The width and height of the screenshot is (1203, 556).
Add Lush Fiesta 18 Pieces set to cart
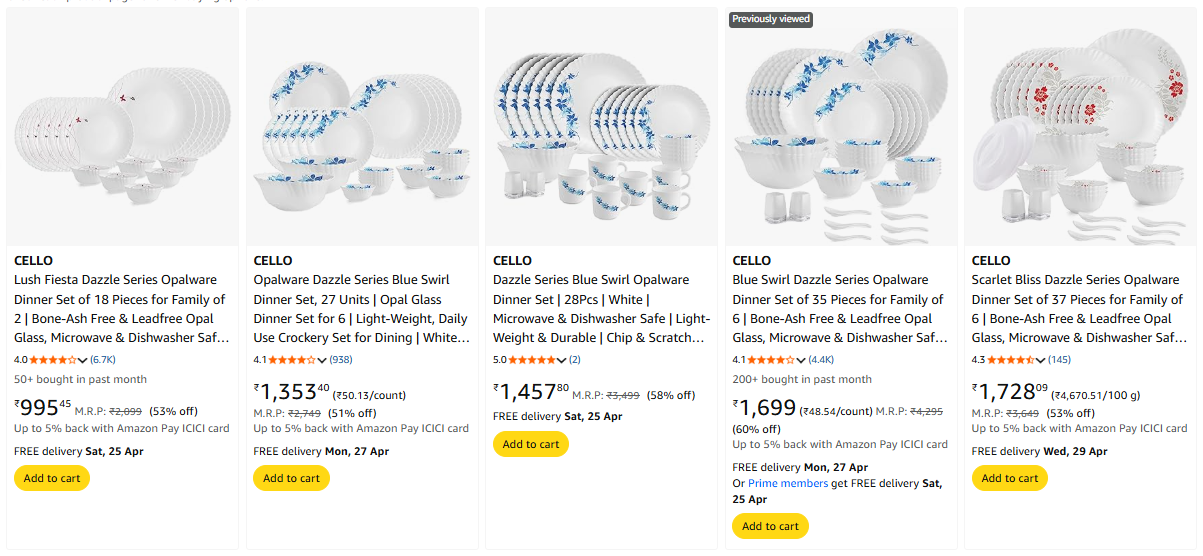tap(52, 478)
